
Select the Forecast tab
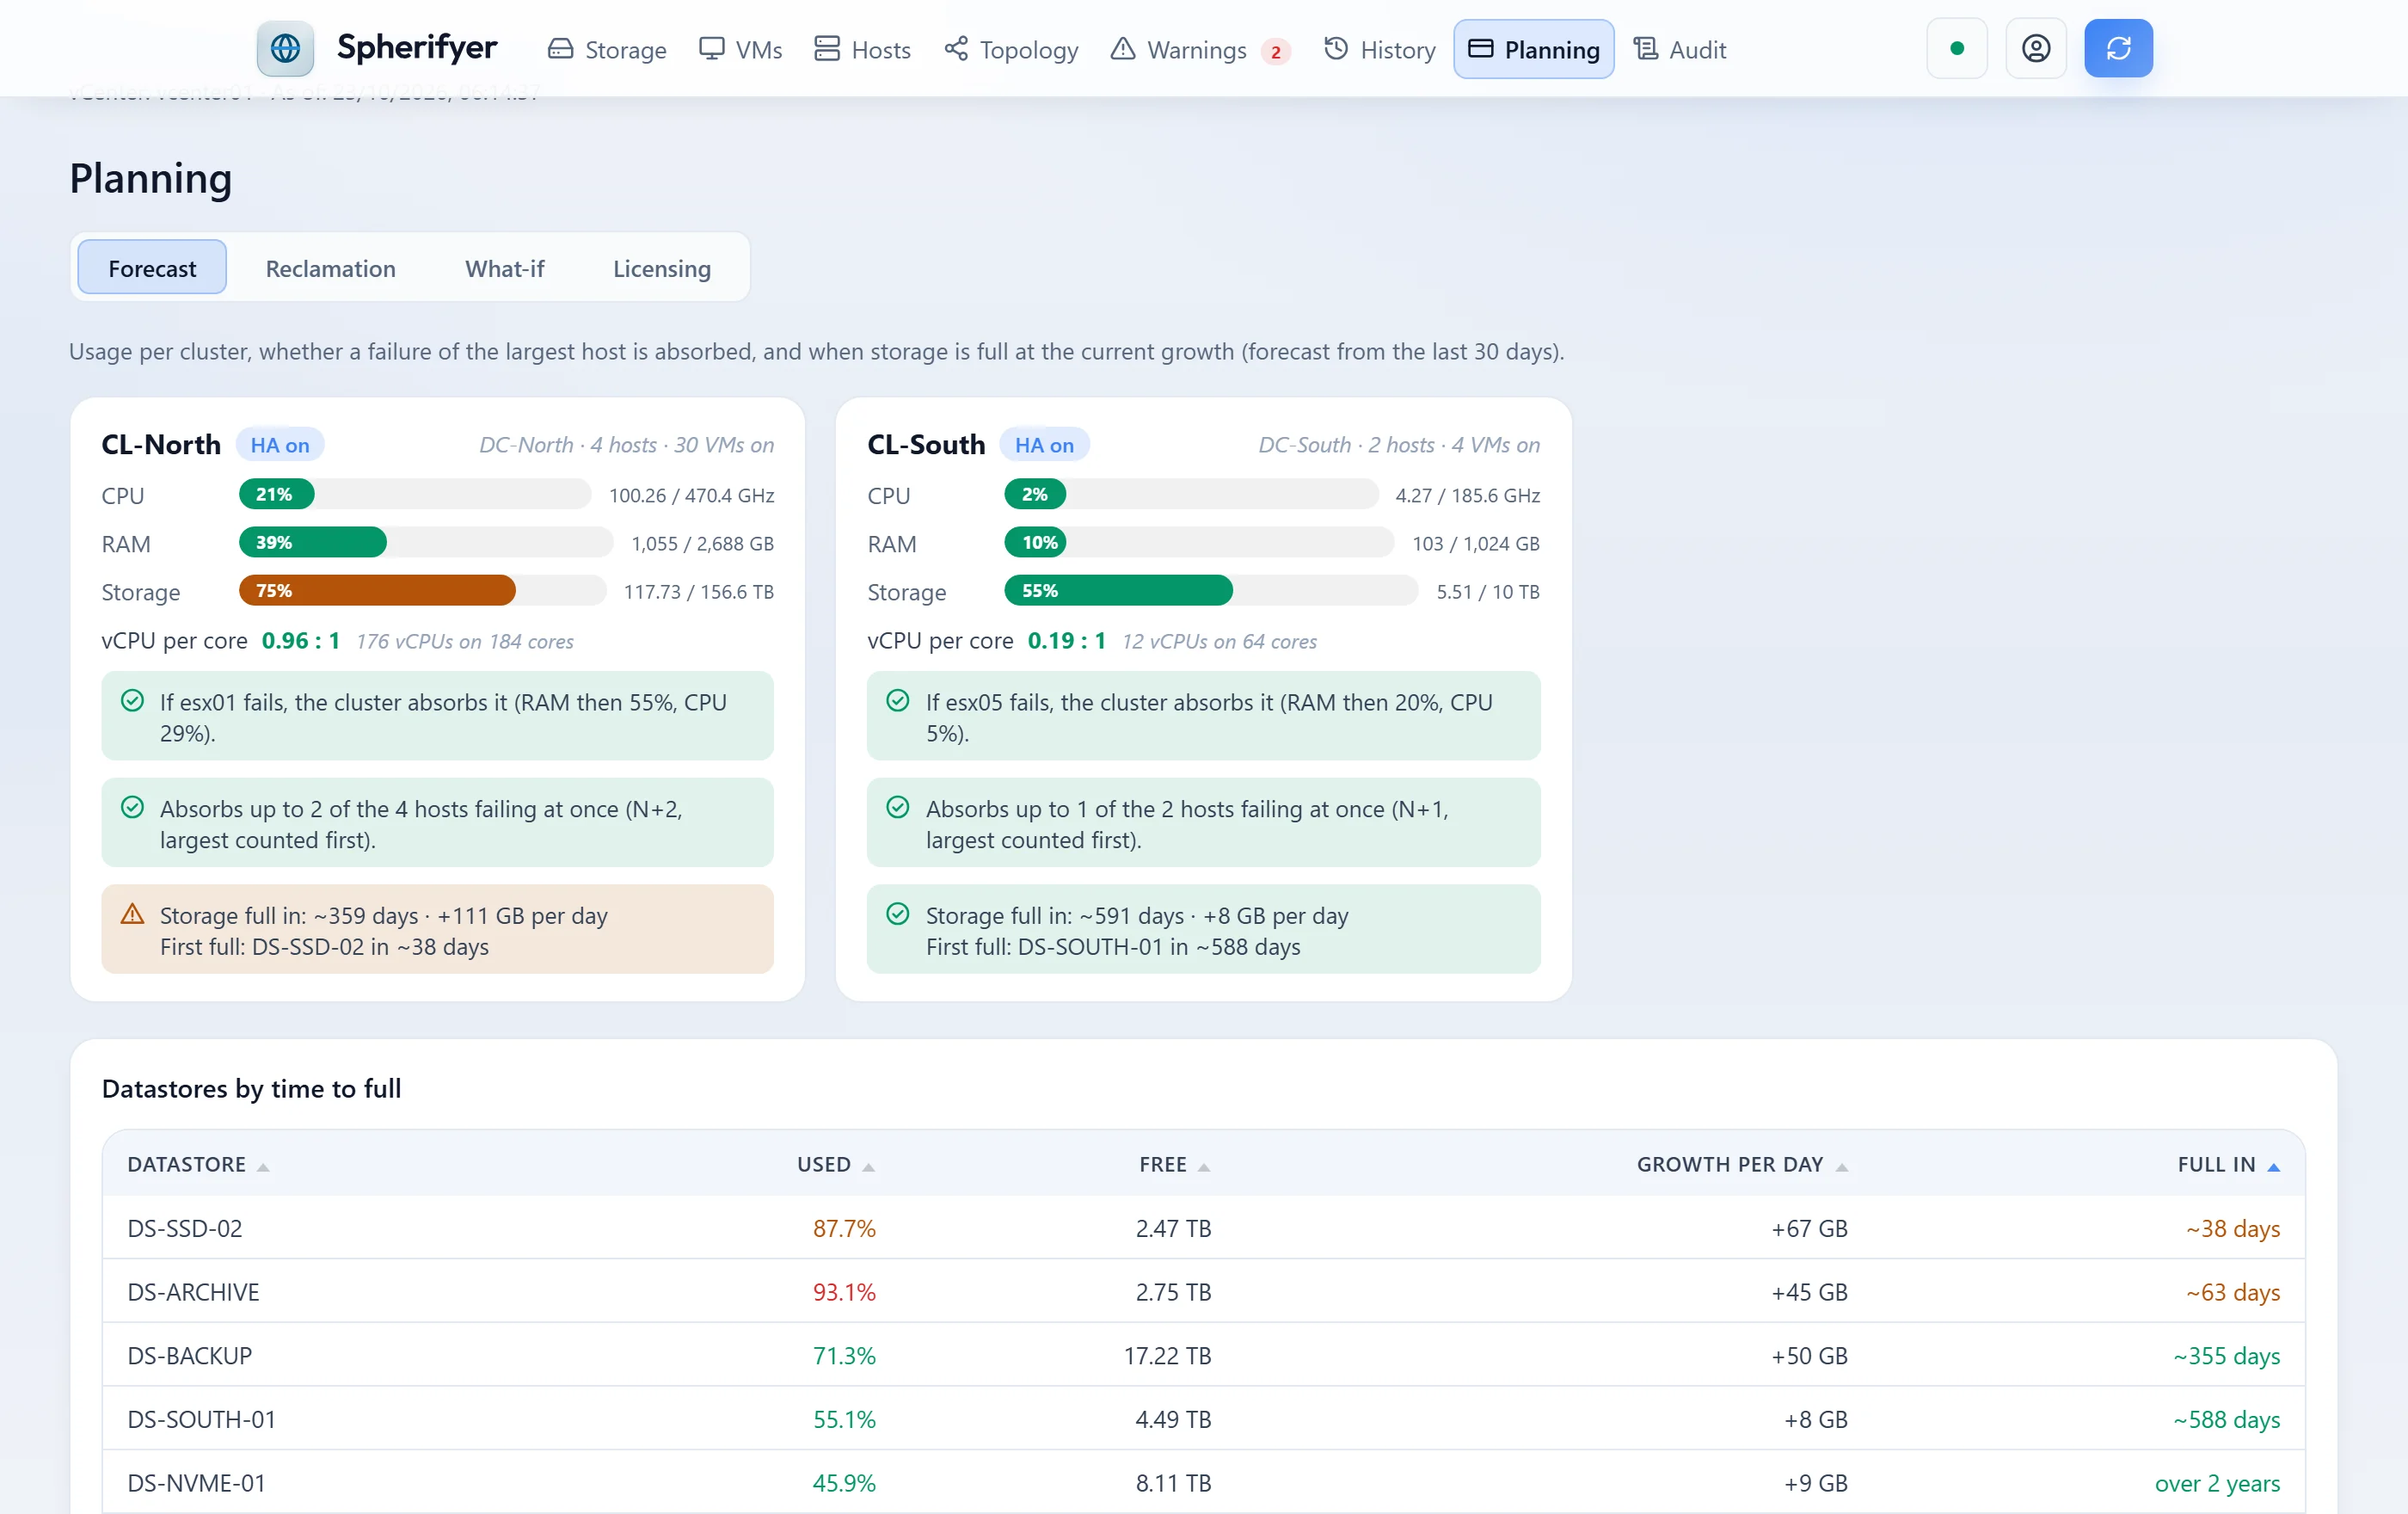click(152, 268)
